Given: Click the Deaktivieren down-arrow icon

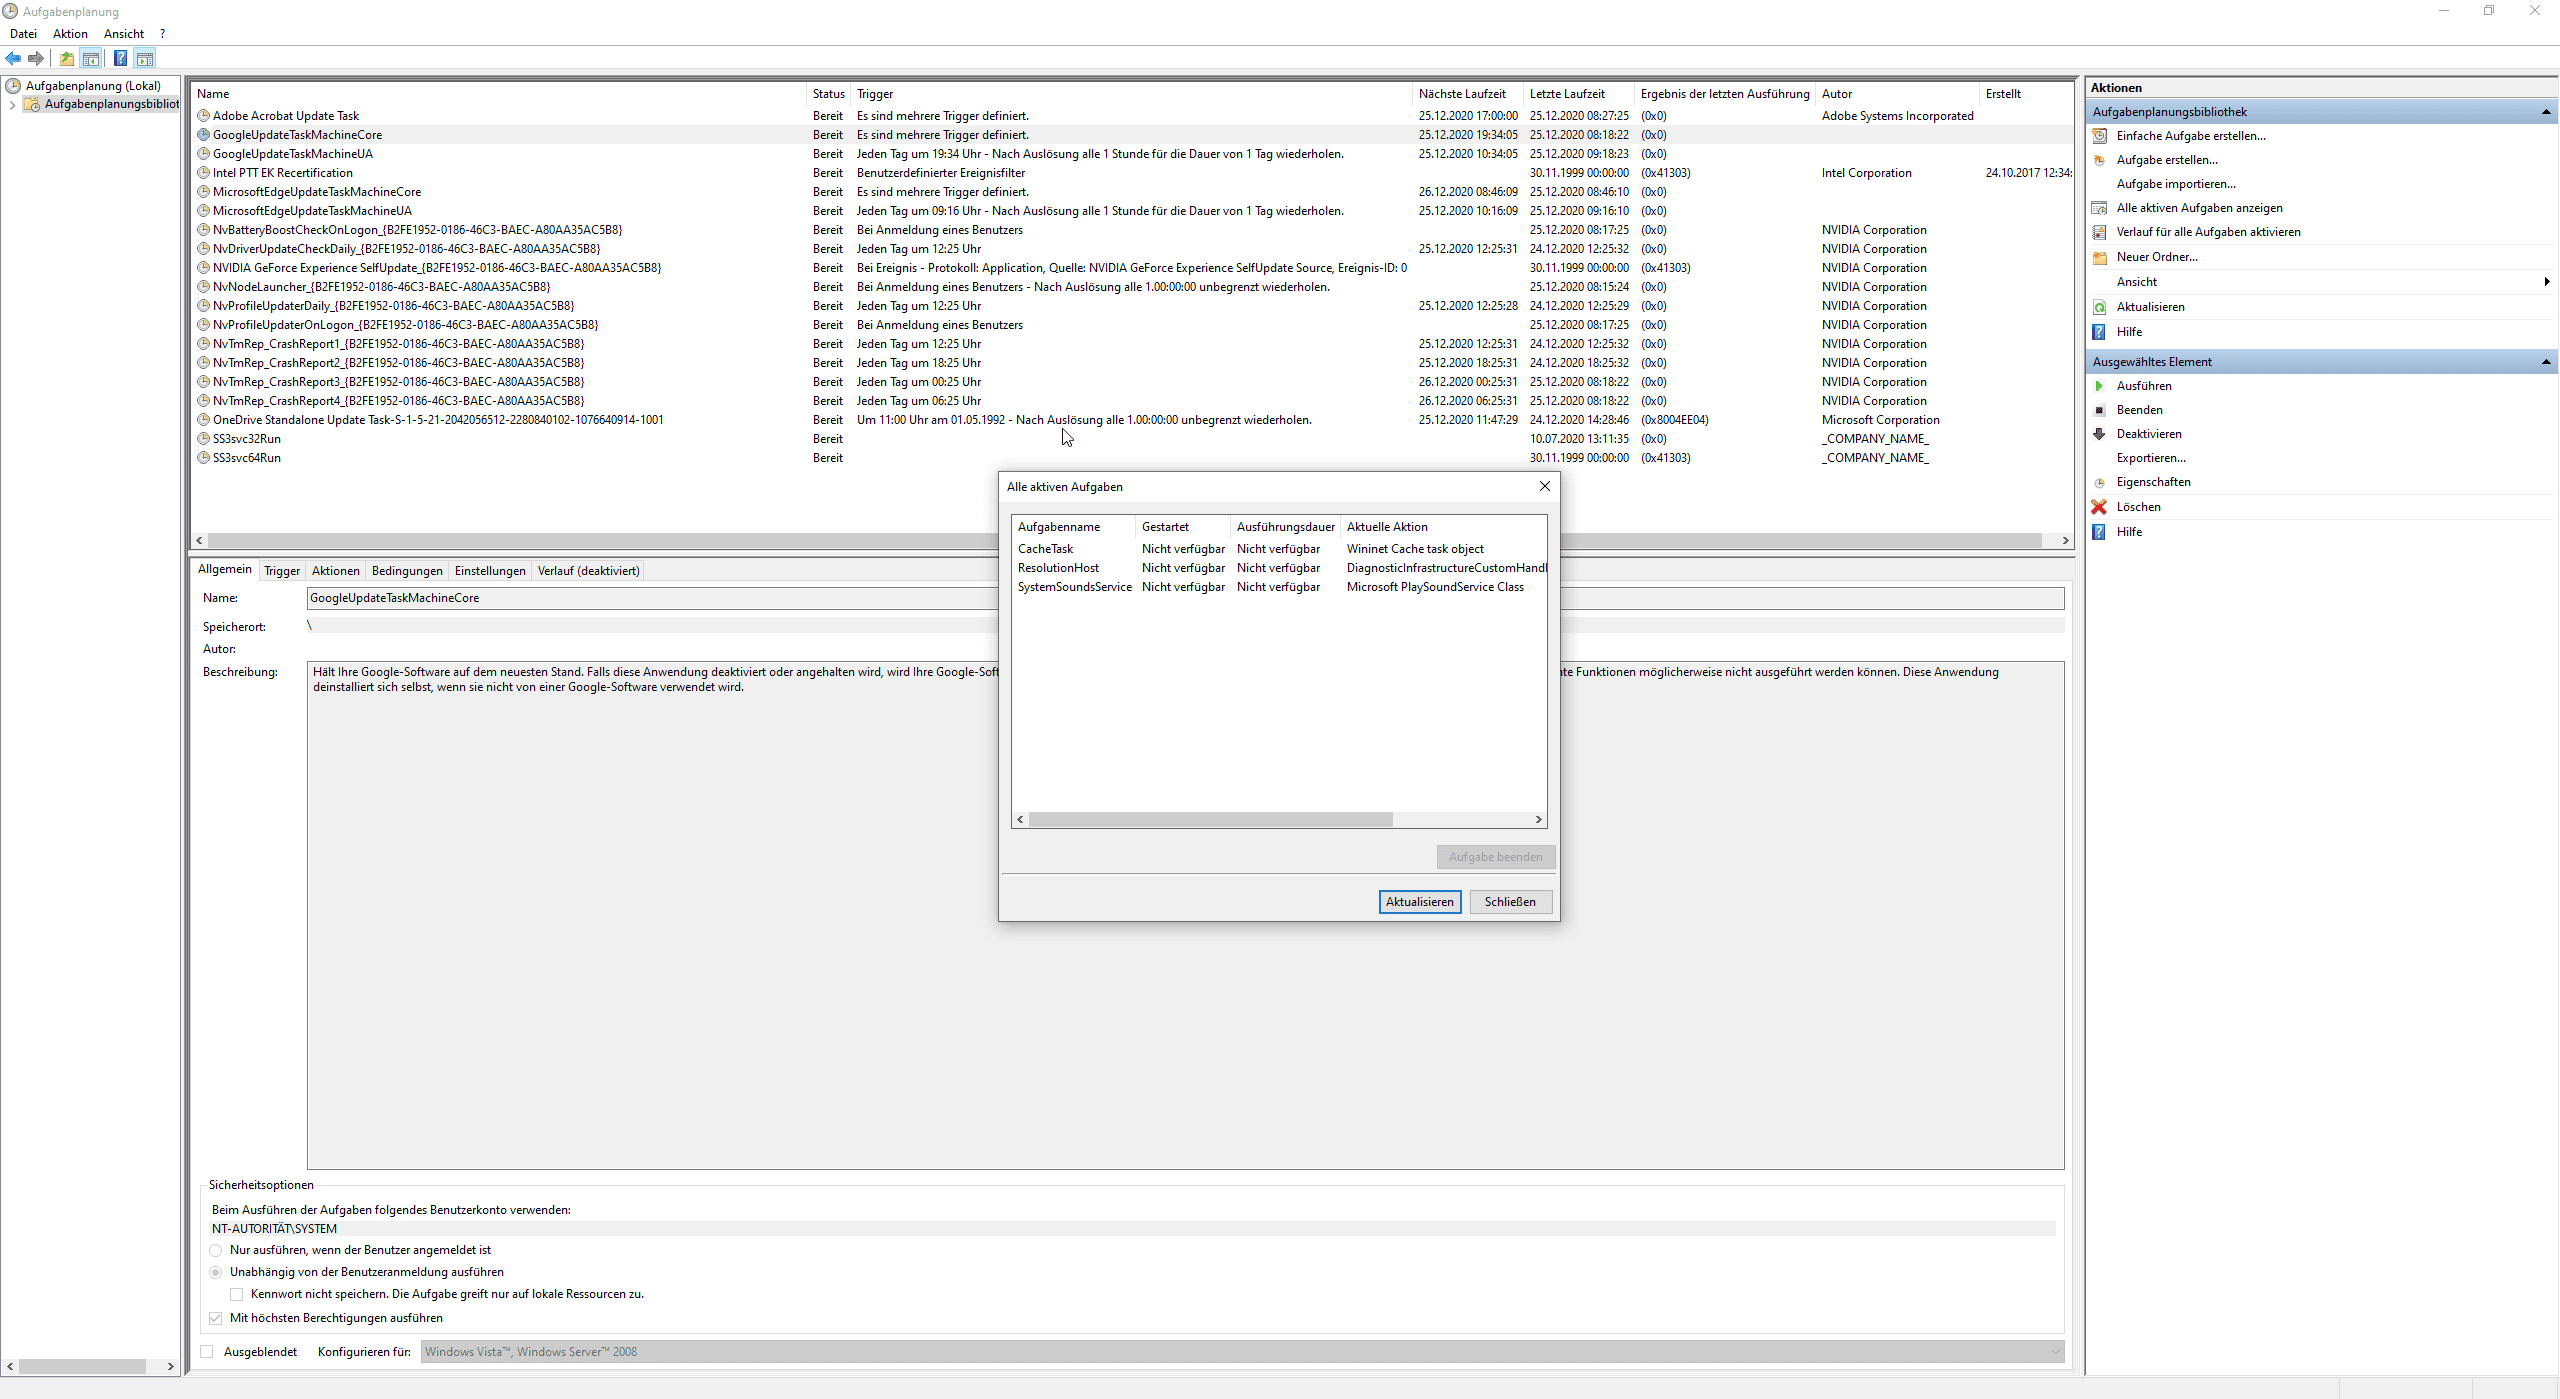Looking at the screenshot, I should [x=2099, y=434].
